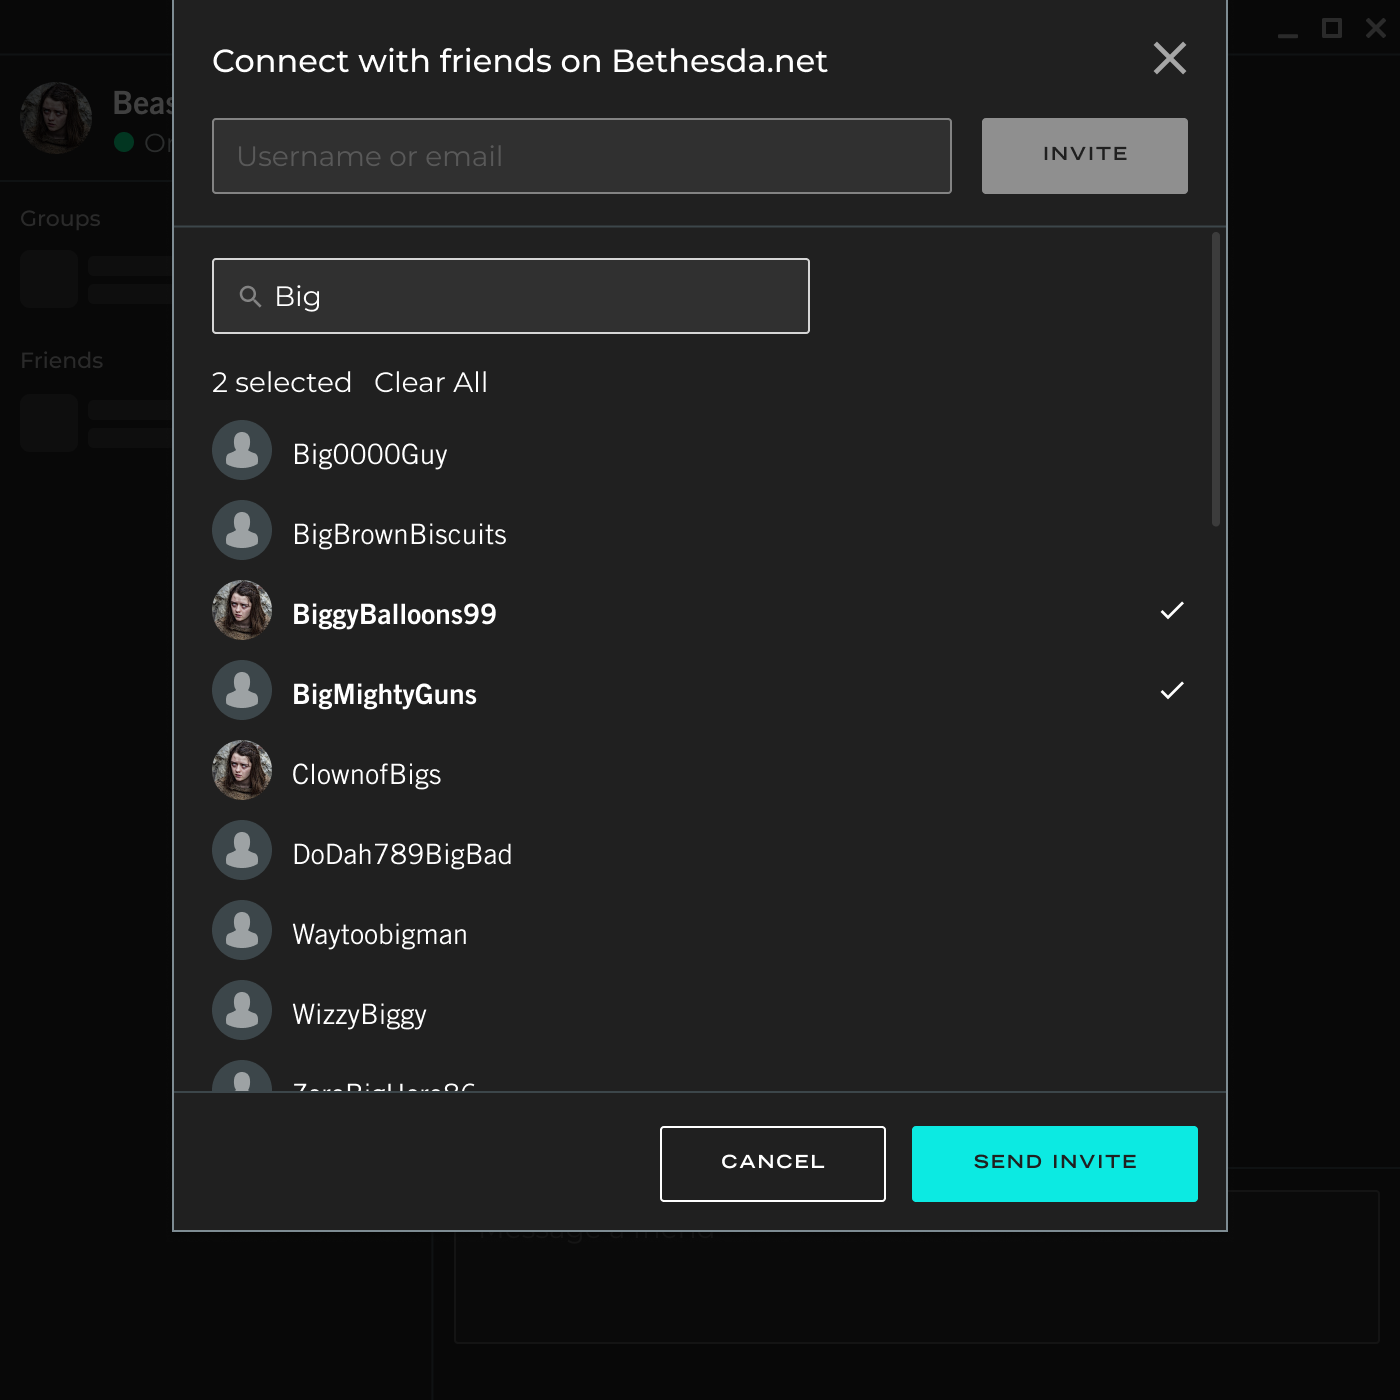Uncheck the BigMightyGuns checkmark
The width and height of the screenshot is (1400, 1400).
1172,691
